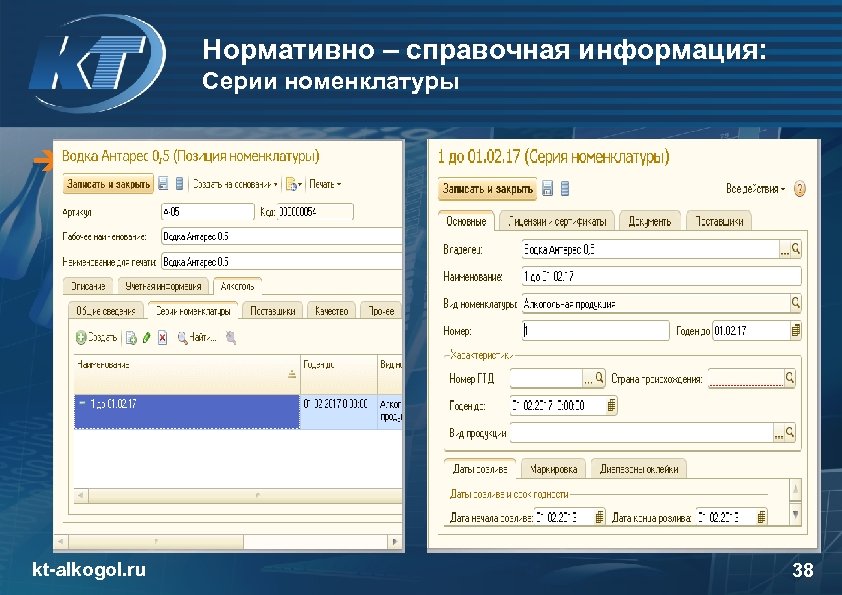
Task: Open the 'Печать' dropdown menu
Action: [325, 184]
